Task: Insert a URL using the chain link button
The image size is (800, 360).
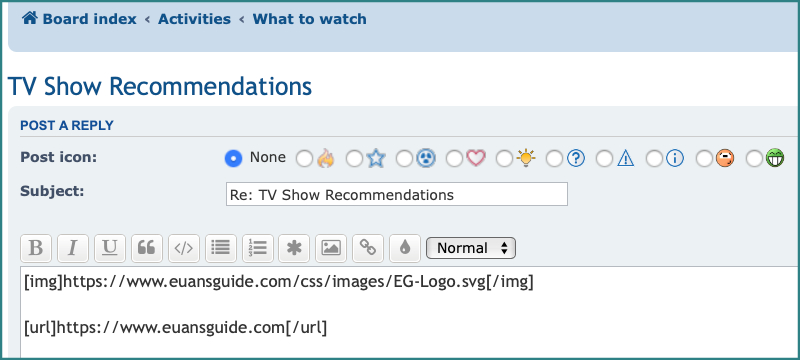Action: 368,248
